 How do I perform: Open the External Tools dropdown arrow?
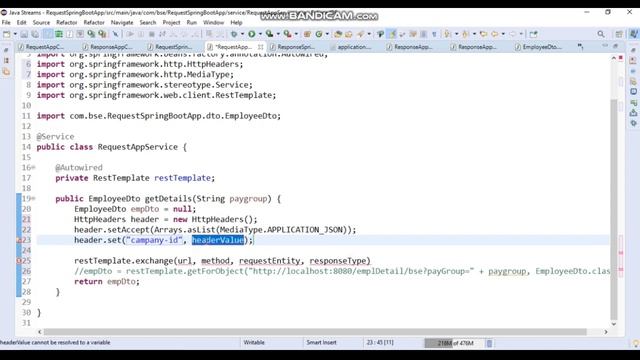296,34
